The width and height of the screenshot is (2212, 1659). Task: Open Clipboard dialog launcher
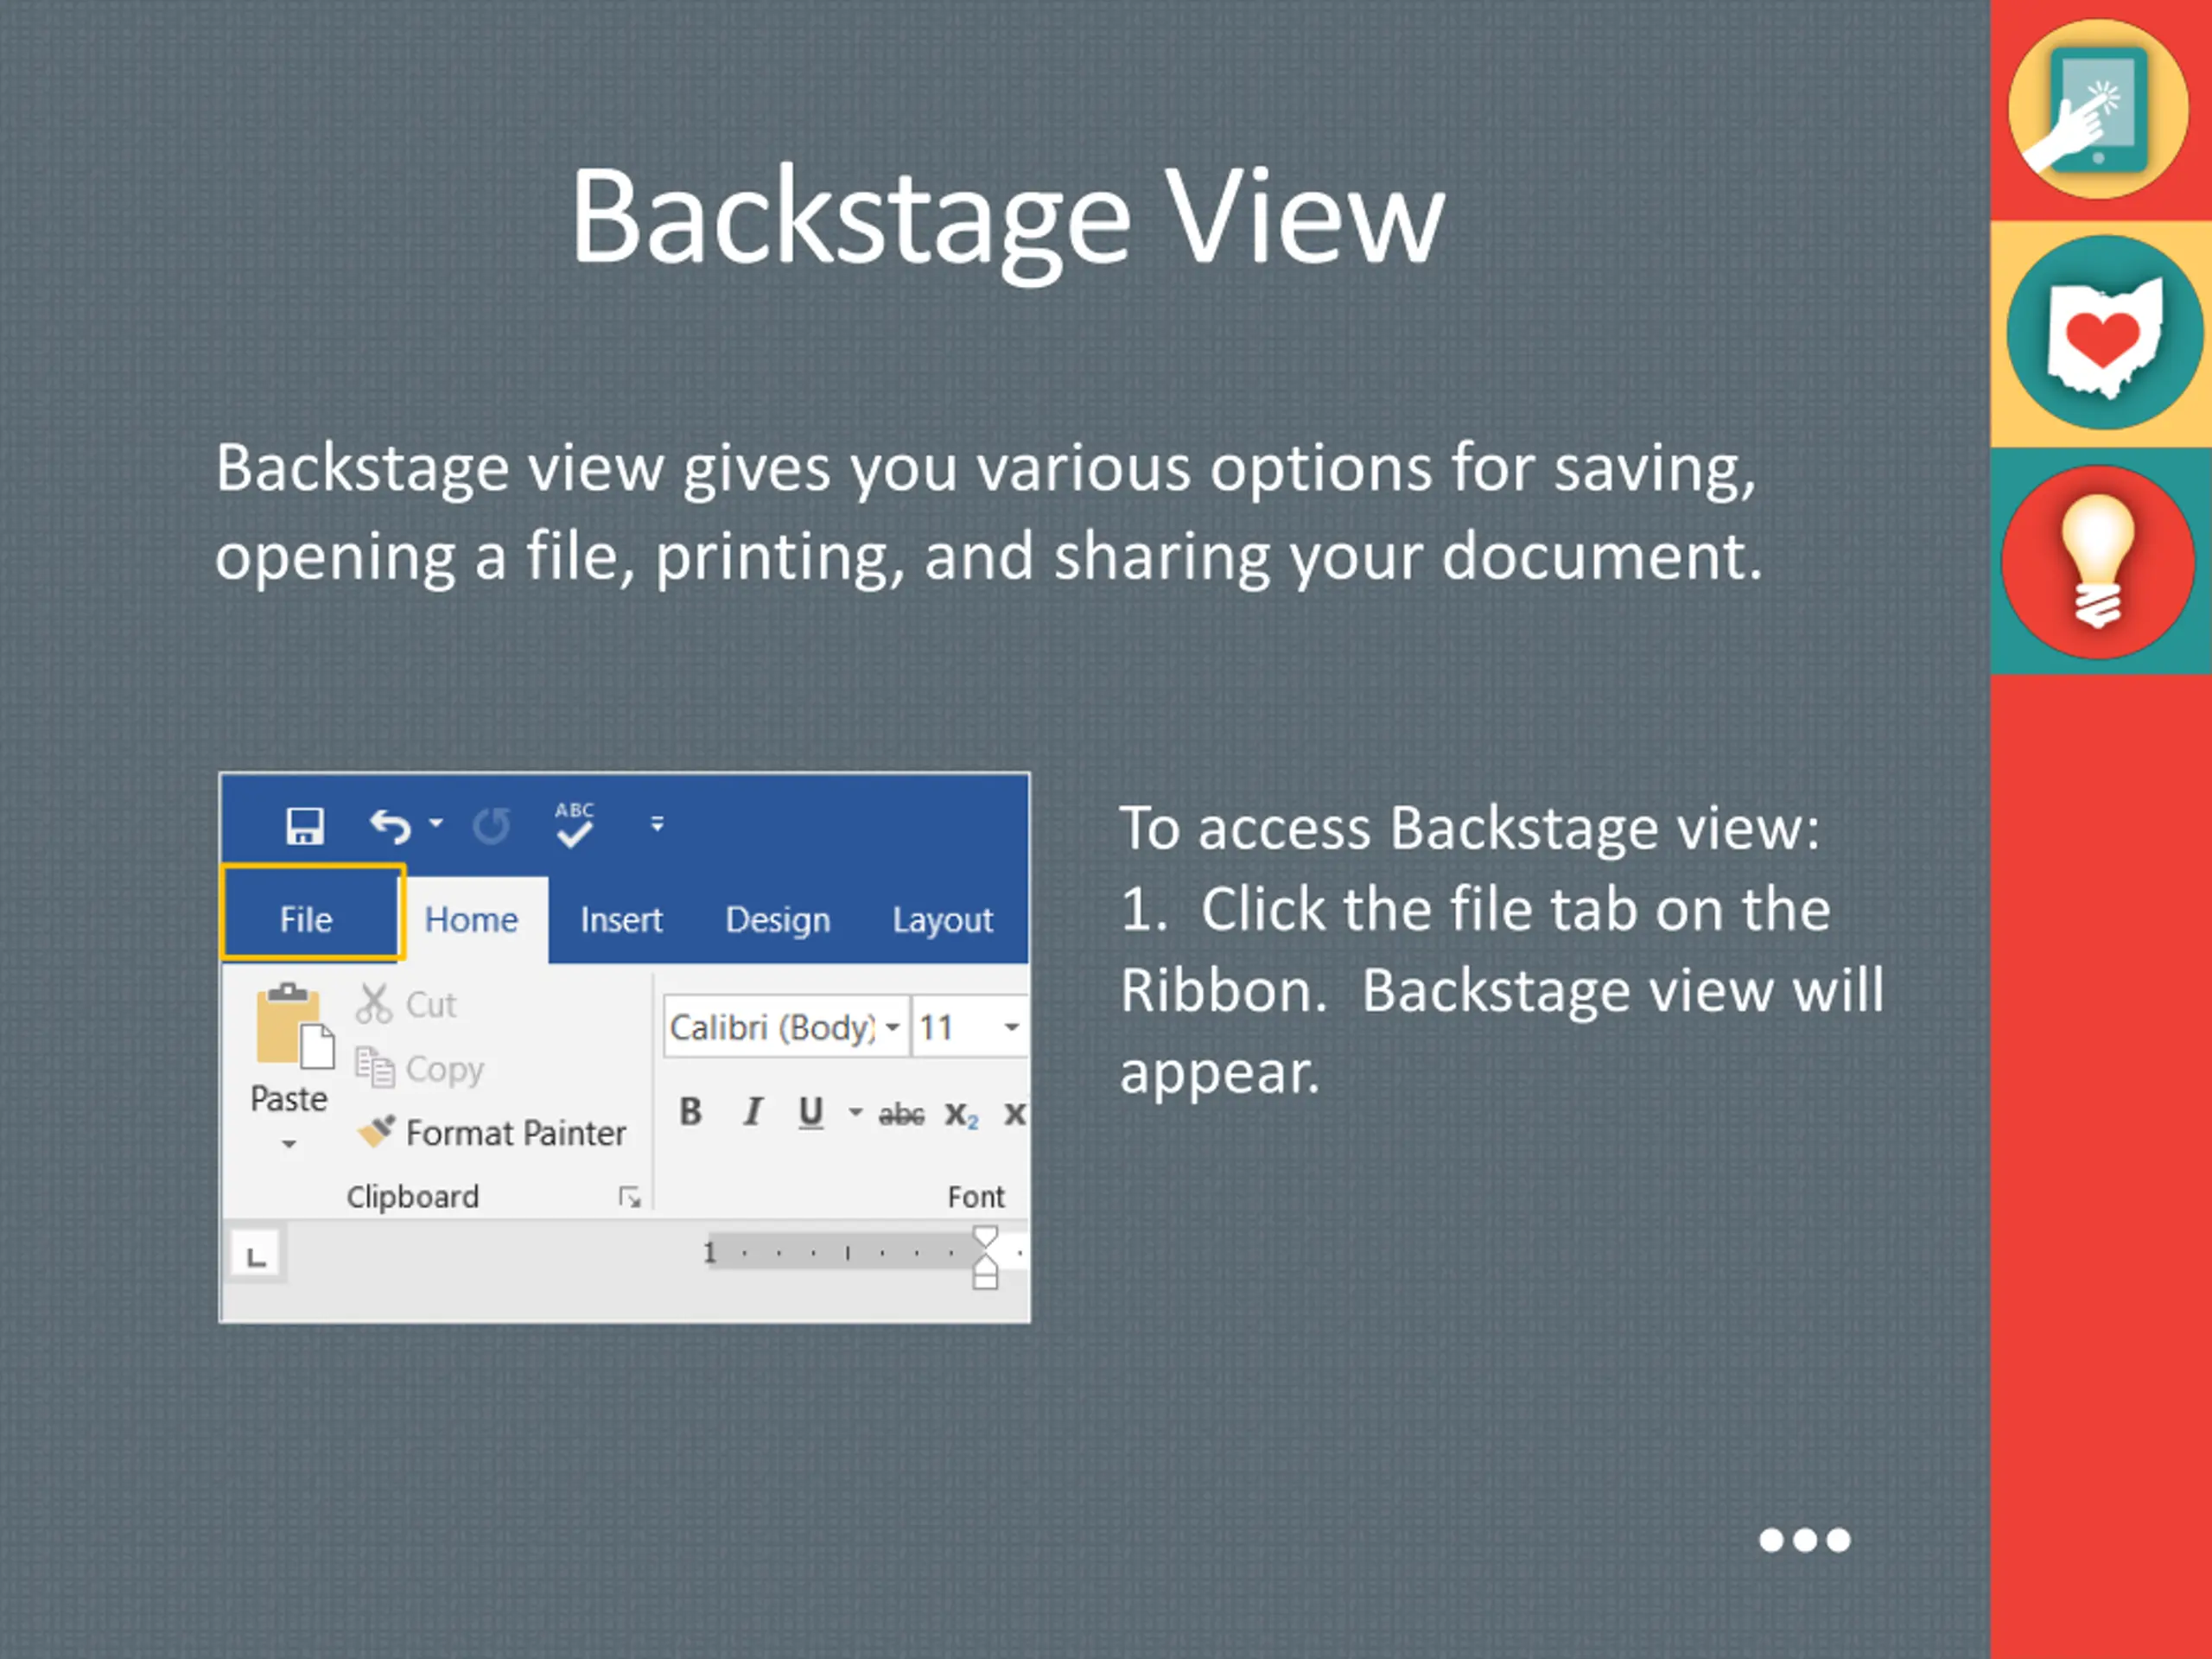[x=629, y=1197]
